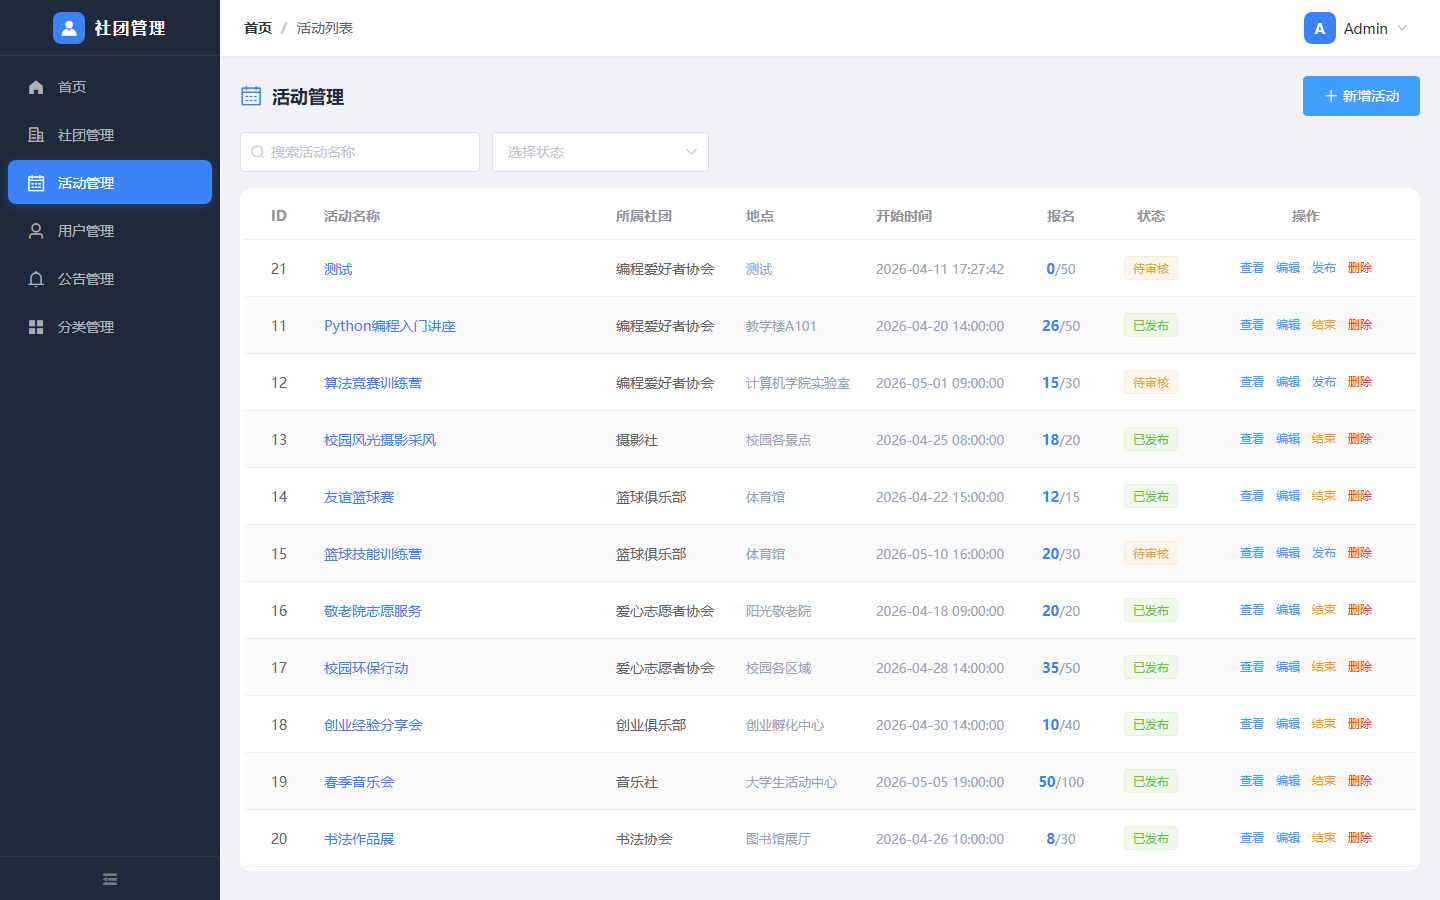Click the building icon beside 社团管理
The width and height of the screenshot is (1440, 900).
point(36,135)
